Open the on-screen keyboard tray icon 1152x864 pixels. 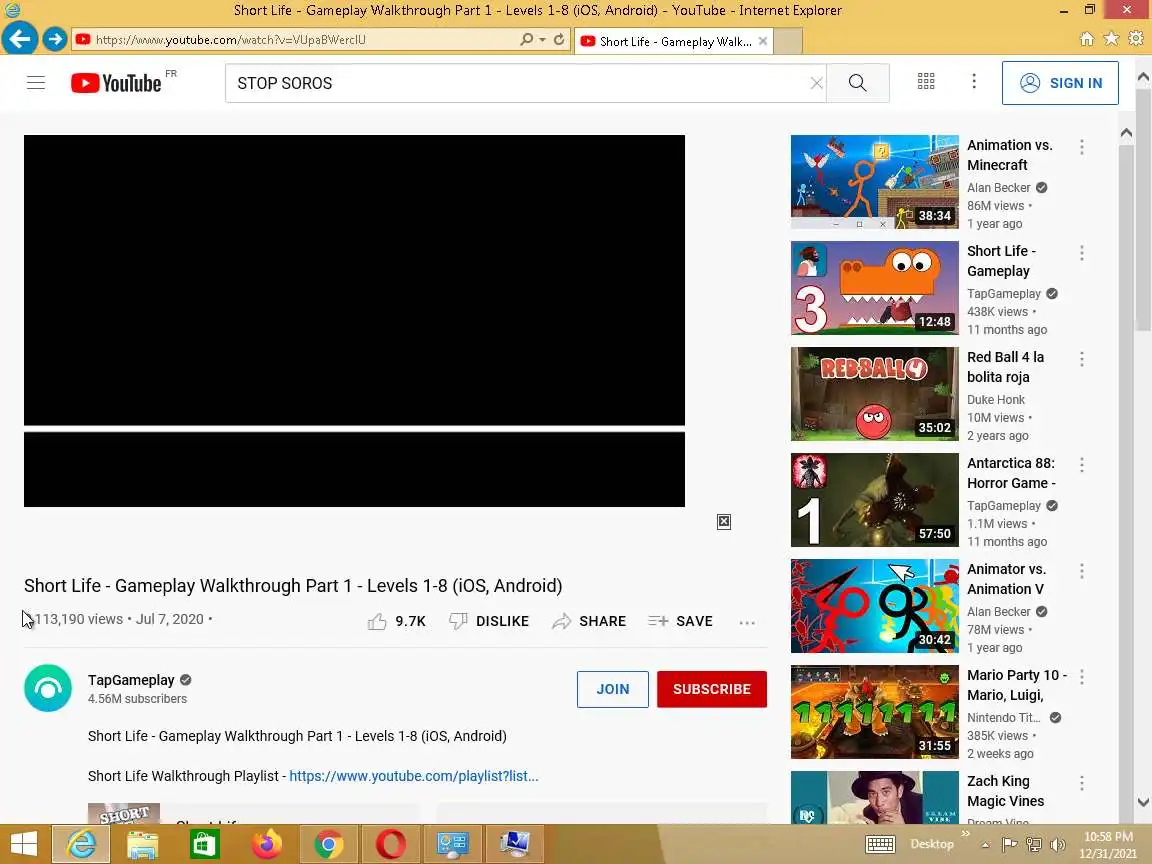point(880,844)
